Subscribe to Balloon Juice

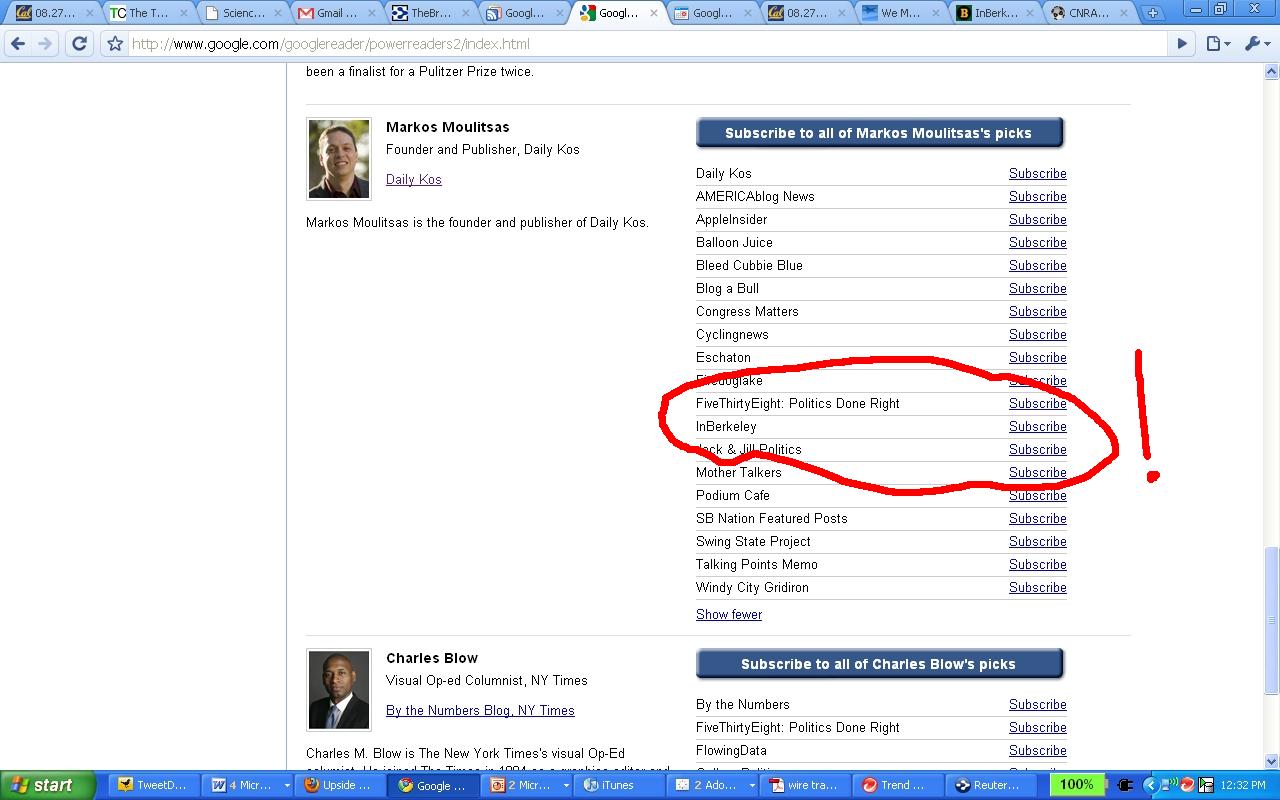1037,242
